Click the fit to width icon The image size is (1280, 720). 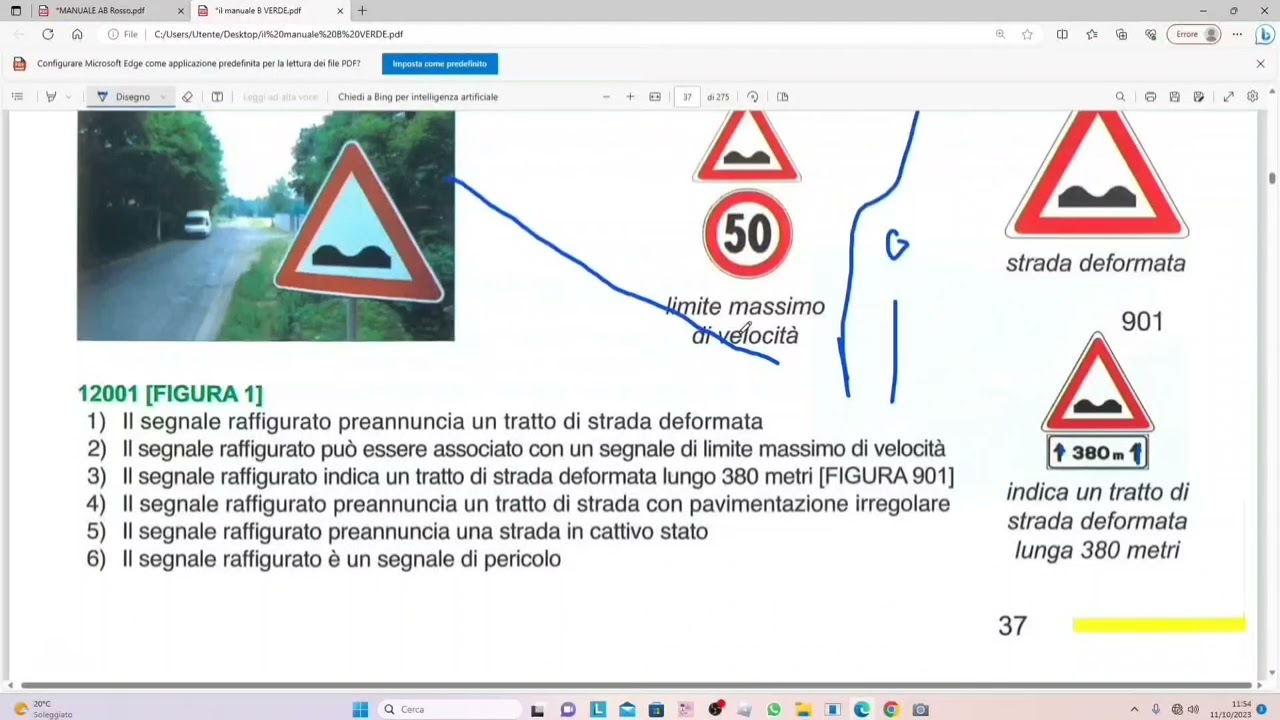click(655, 97)
